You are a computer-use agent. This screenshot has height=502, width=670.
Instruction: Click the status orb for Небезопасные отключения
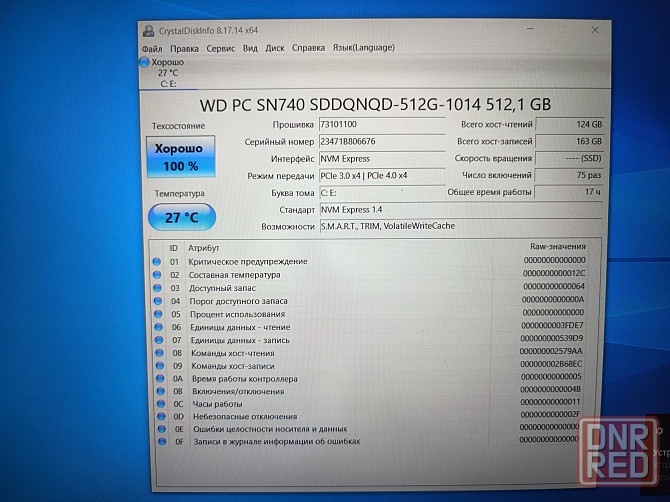[156, 415]
